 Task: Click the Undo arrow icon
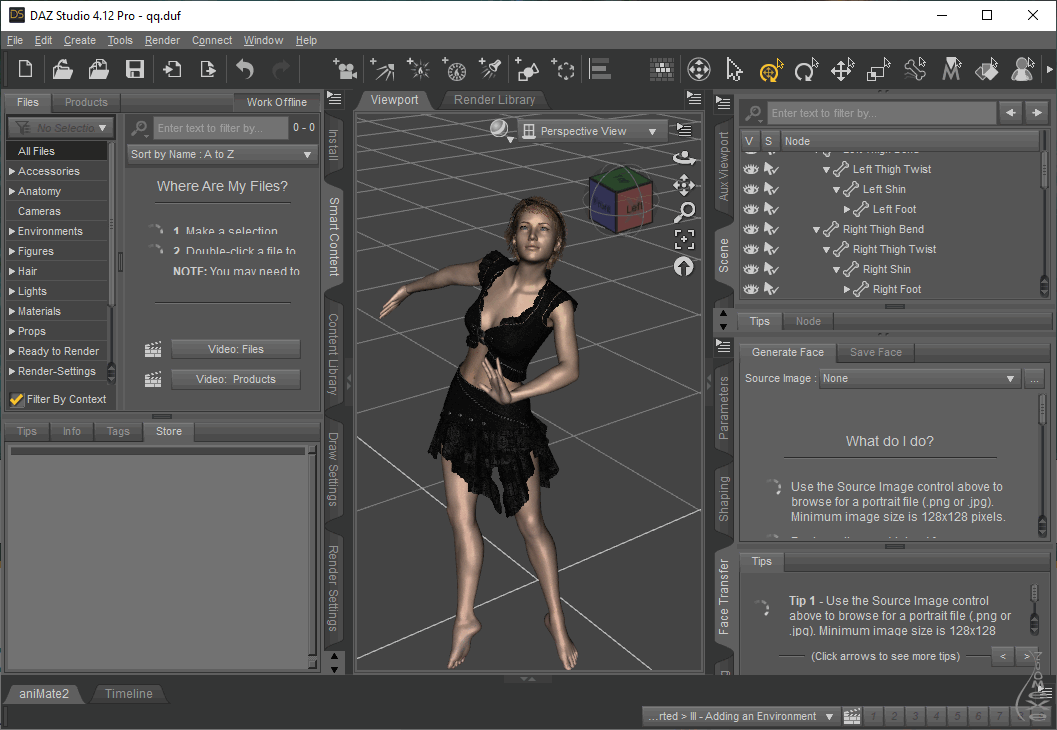coord(245,69)
